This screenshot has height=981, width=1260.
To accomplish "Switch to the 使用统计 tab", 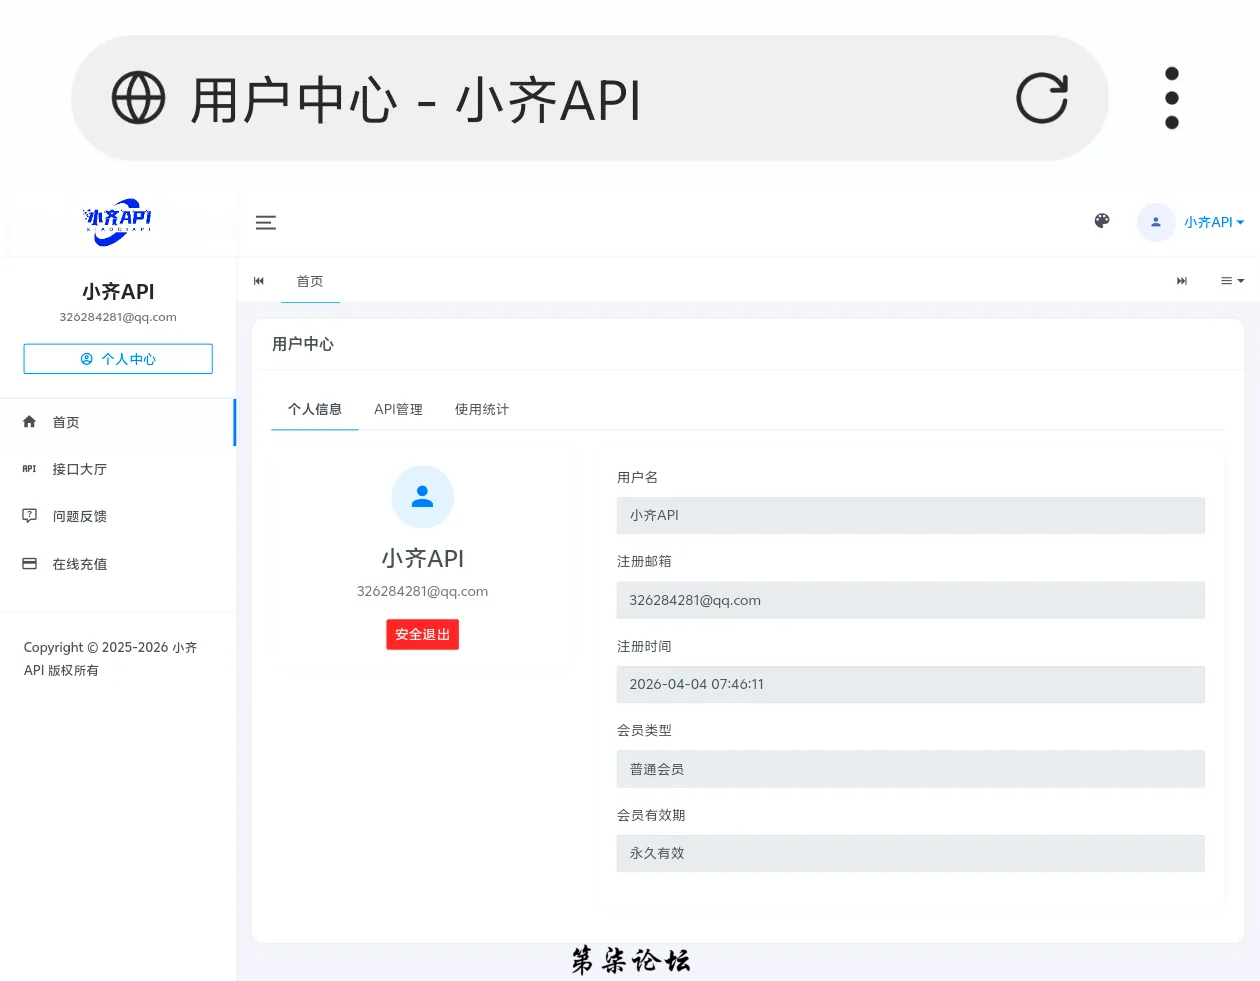I will [x=482, y=409].
